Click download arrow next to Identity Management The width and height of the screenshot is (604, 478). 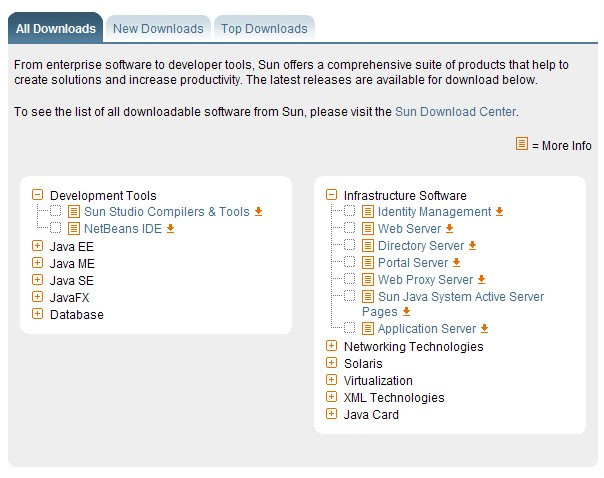tap(499, 211)
